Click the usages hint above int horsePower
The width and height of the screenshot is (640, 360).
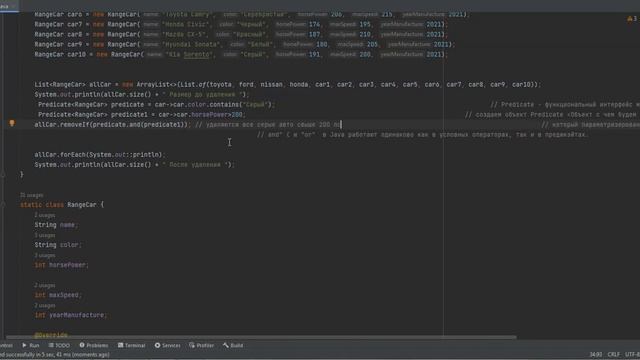tap(44, 255)
